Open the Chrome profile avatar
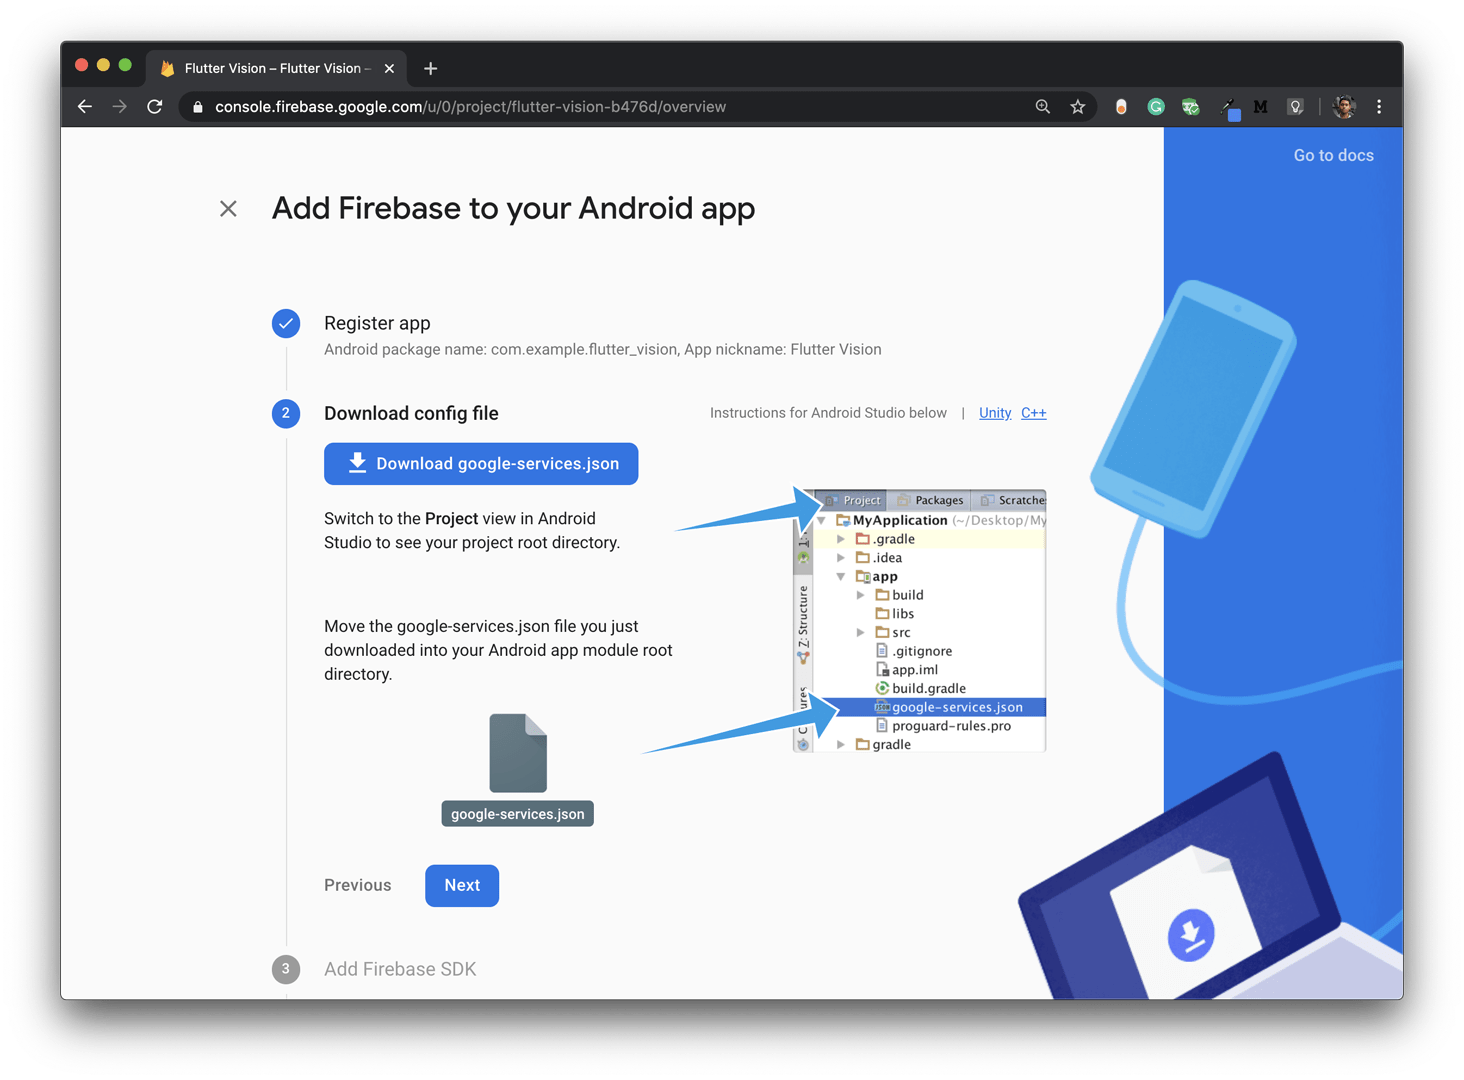 coord(1344,107)
